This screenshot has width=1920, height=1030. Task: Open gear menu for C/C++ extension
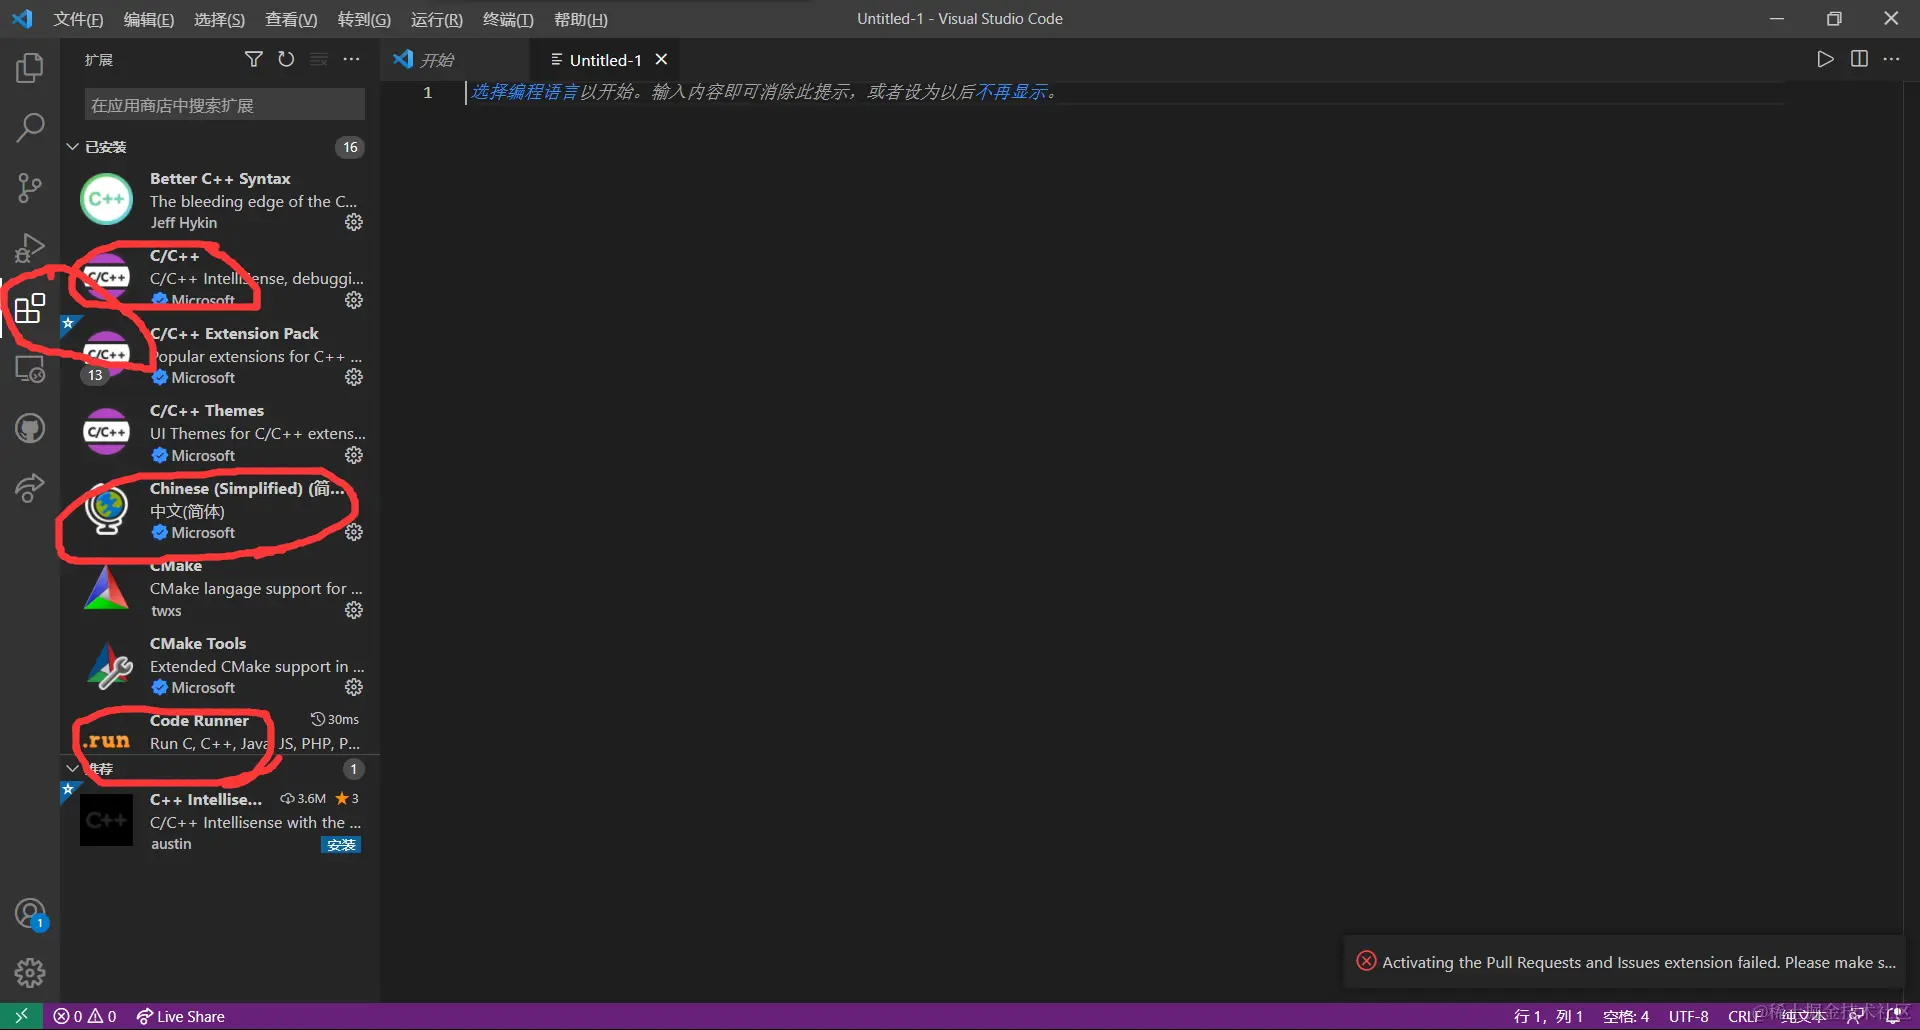354,300
